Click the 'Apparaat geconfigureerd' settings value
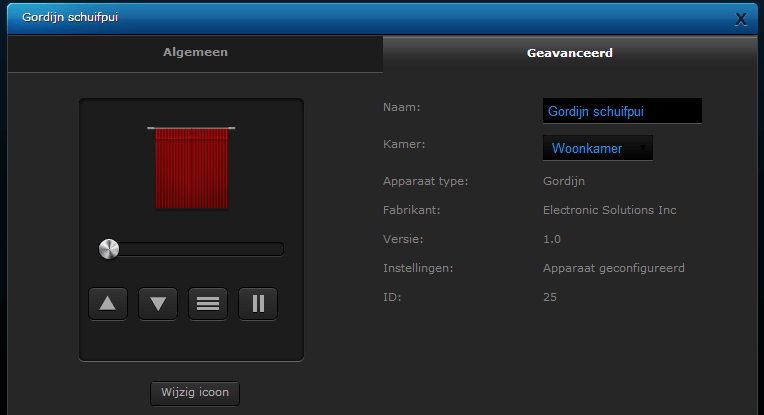The height and width of the screenshot is (415, 764). pyautogui.click(x=614, y=268)
